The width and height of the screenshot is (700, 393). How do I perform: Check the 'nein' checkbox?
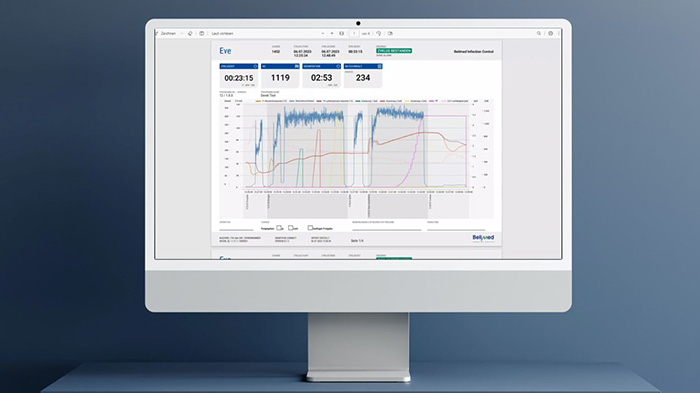point(291,228)
